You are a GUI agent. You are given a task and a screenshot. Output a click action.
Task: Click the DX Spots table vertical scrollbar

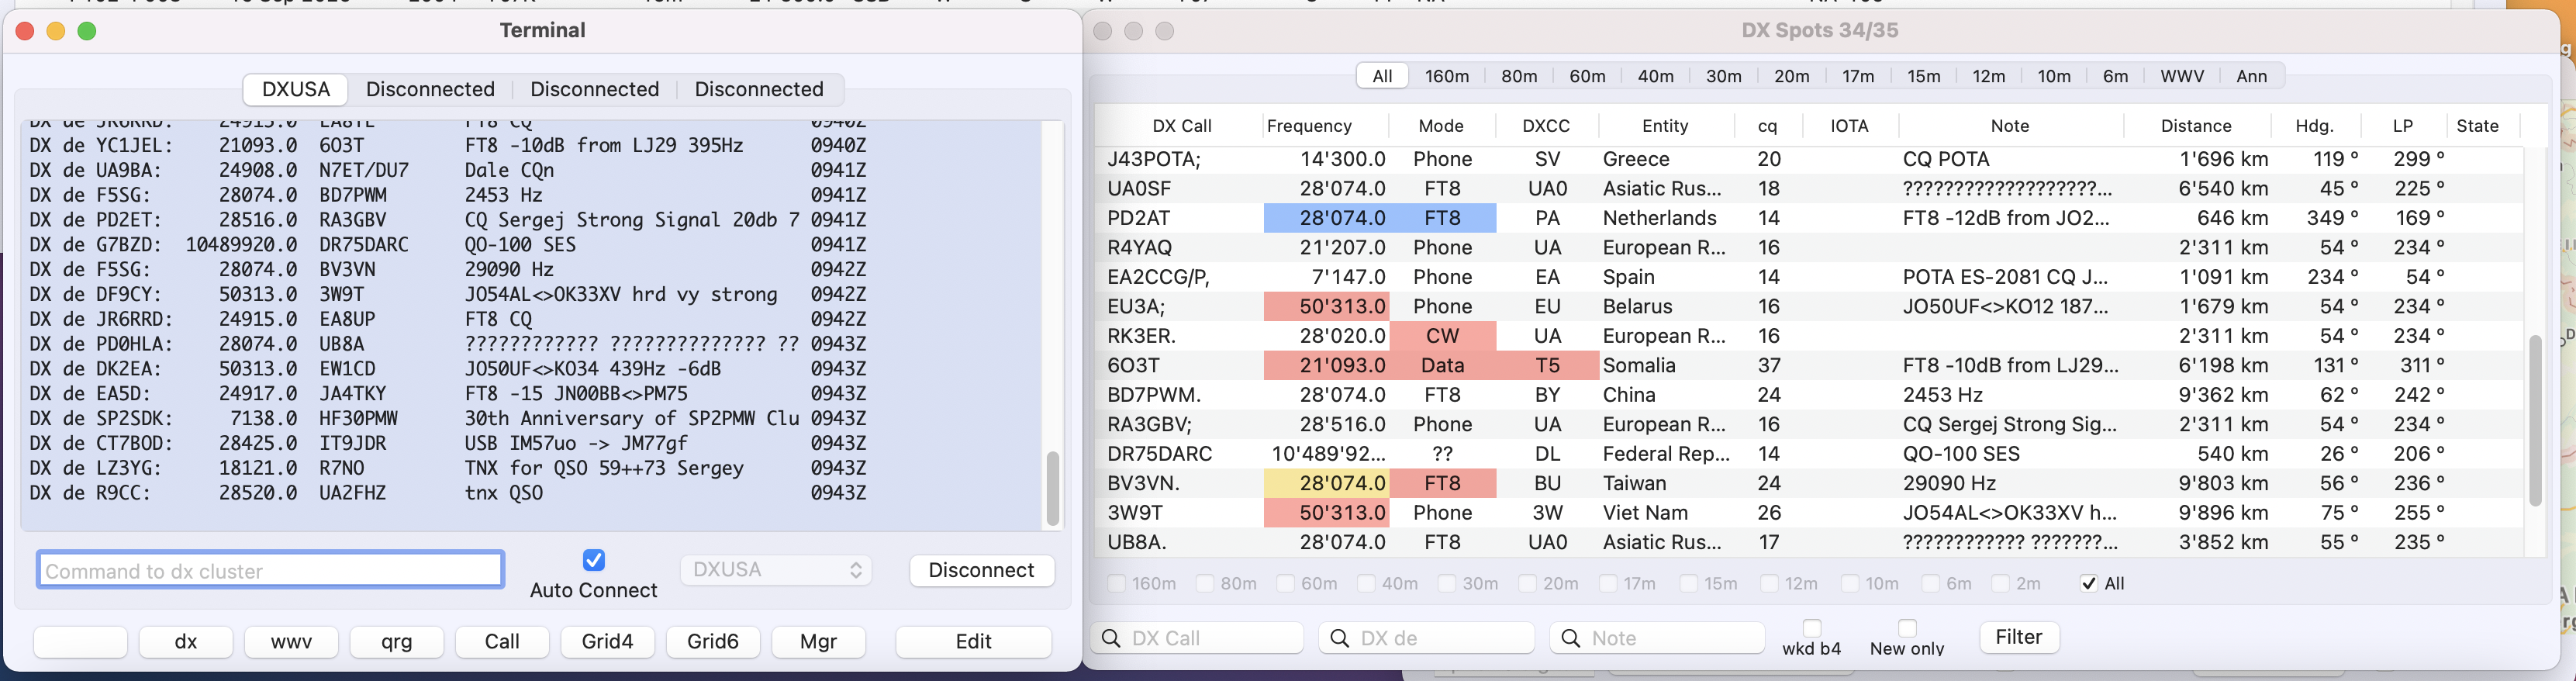click(x=2535, y=420)
